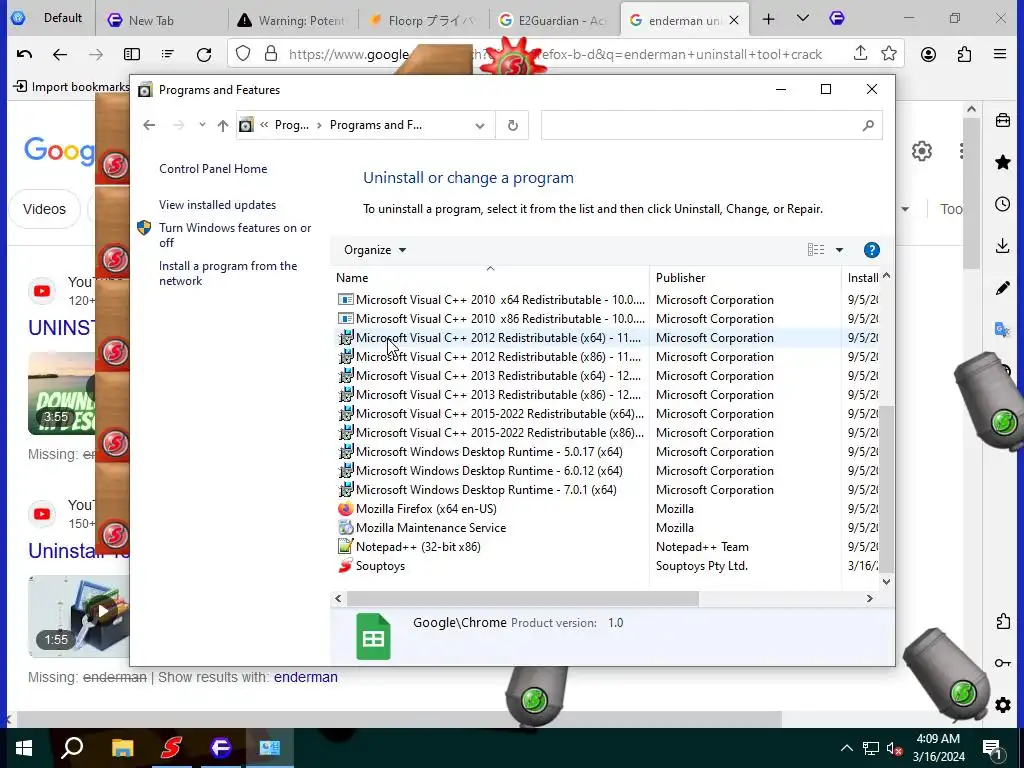Open recent locations dropdown chevron
Image resolution: width=1024 pixels, height=768 pixels.
[202, 125]
